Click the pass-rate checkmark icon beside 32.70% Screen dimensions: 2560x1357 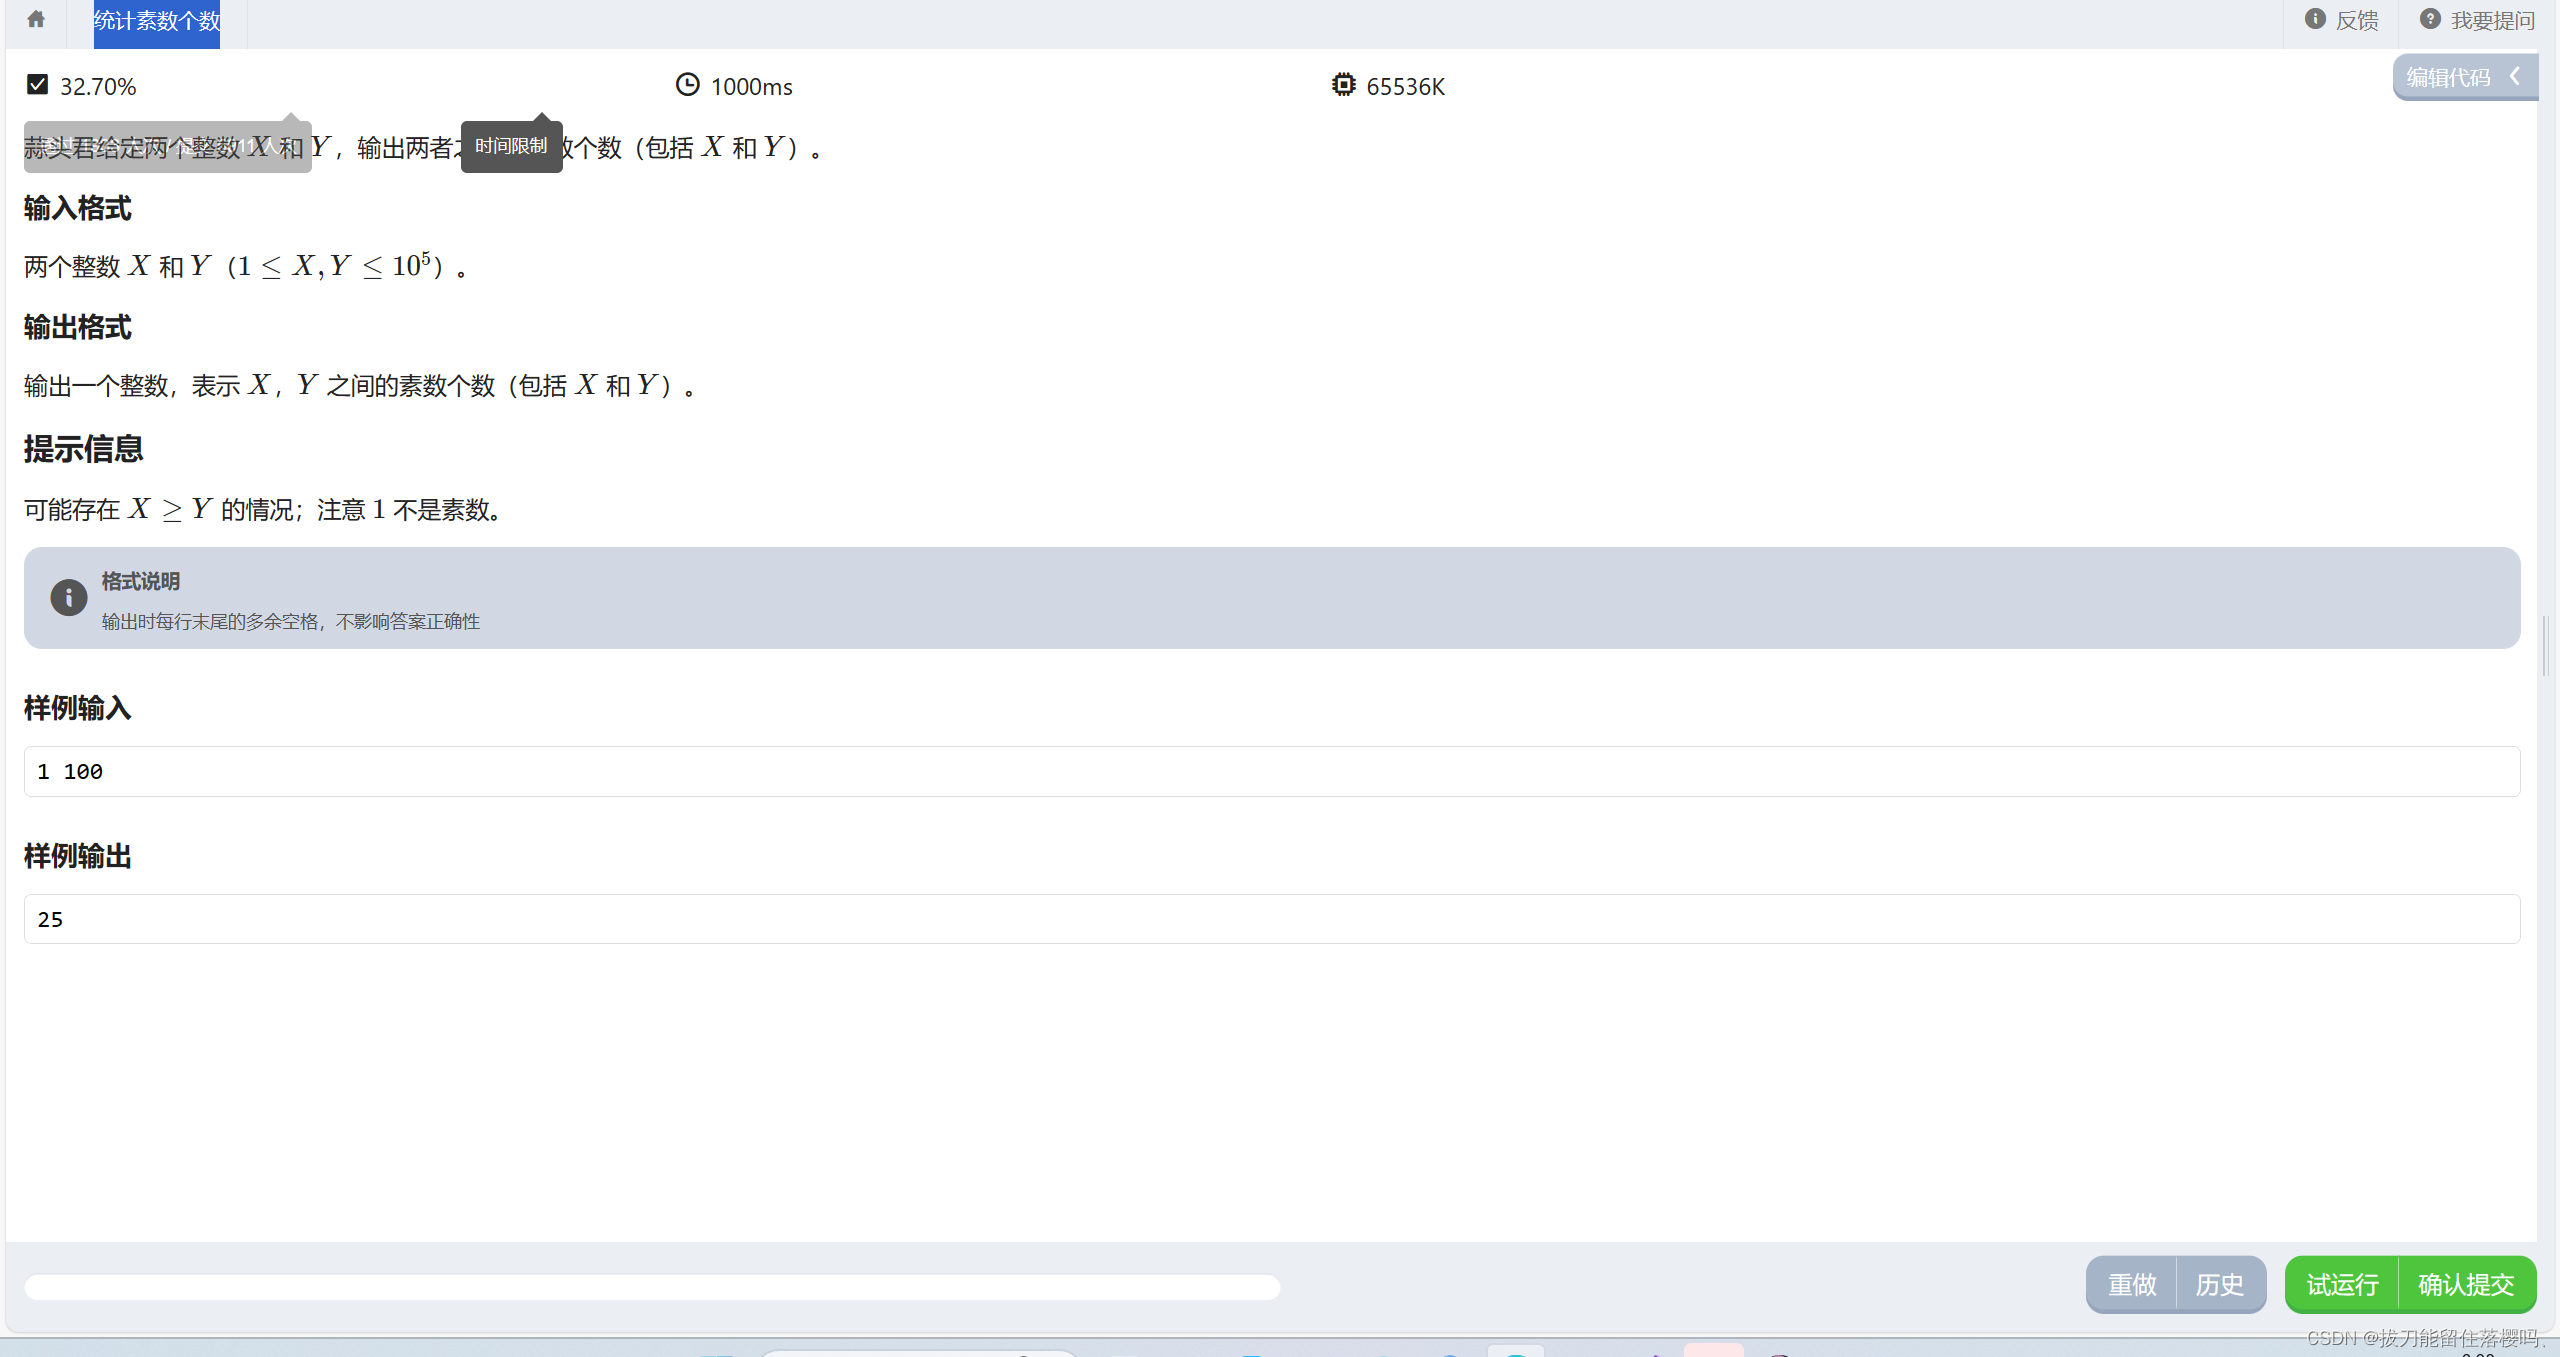pos(38,85)
